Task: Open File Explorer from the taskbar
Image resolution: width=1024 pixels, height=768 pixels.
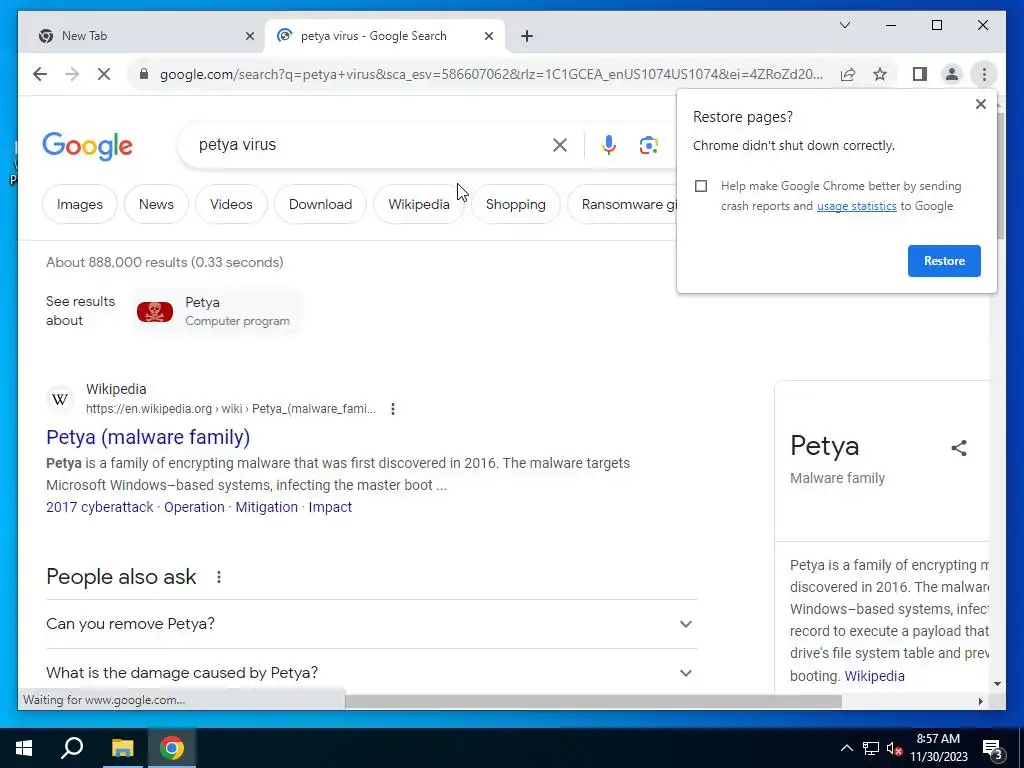Action: coord(122,748)
